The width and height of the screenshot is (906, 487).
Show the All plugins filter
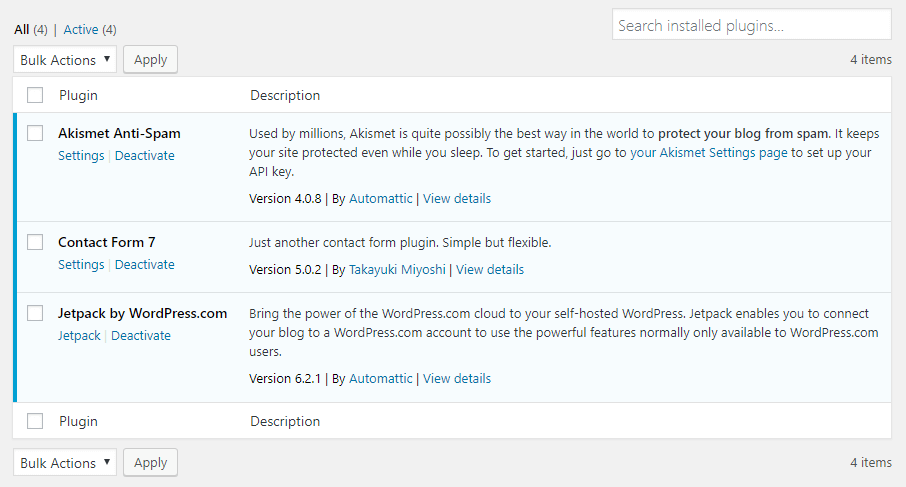pos(22,30)
